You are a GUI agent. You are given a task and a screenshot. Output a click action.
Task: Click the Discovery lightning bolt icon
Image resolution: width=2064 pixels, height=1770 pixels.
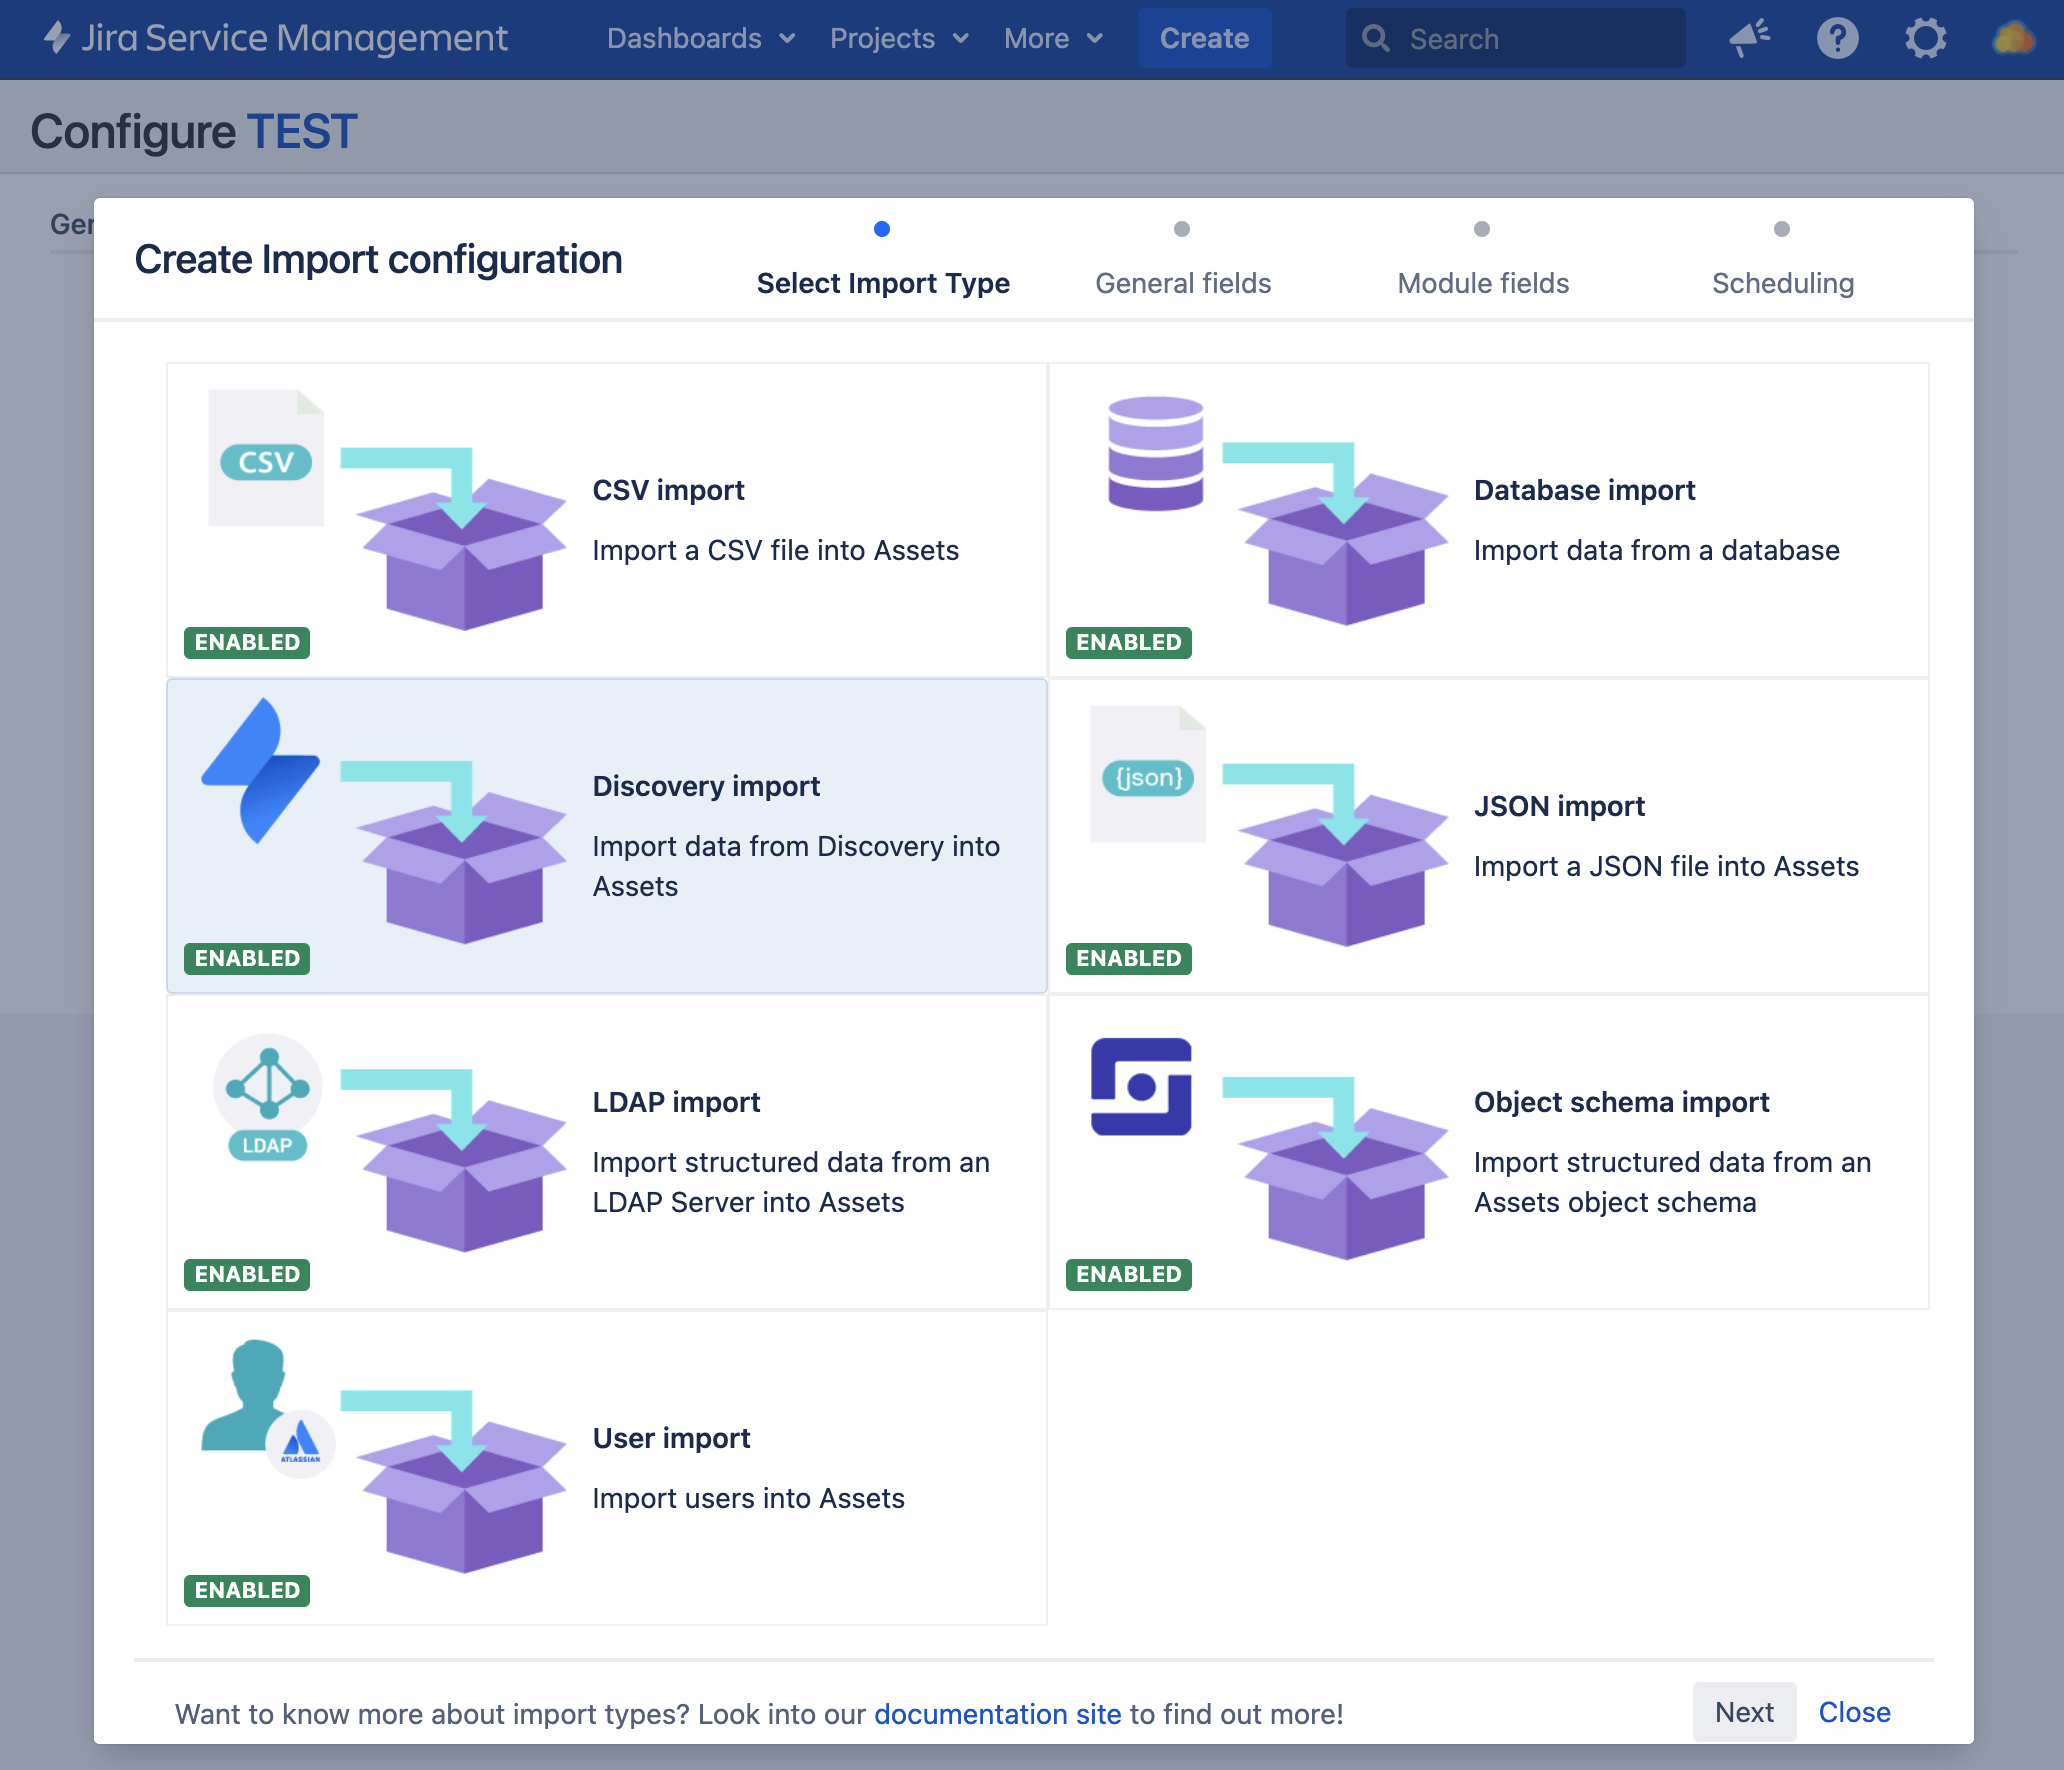pyautogui.click(x=260, y=770)
